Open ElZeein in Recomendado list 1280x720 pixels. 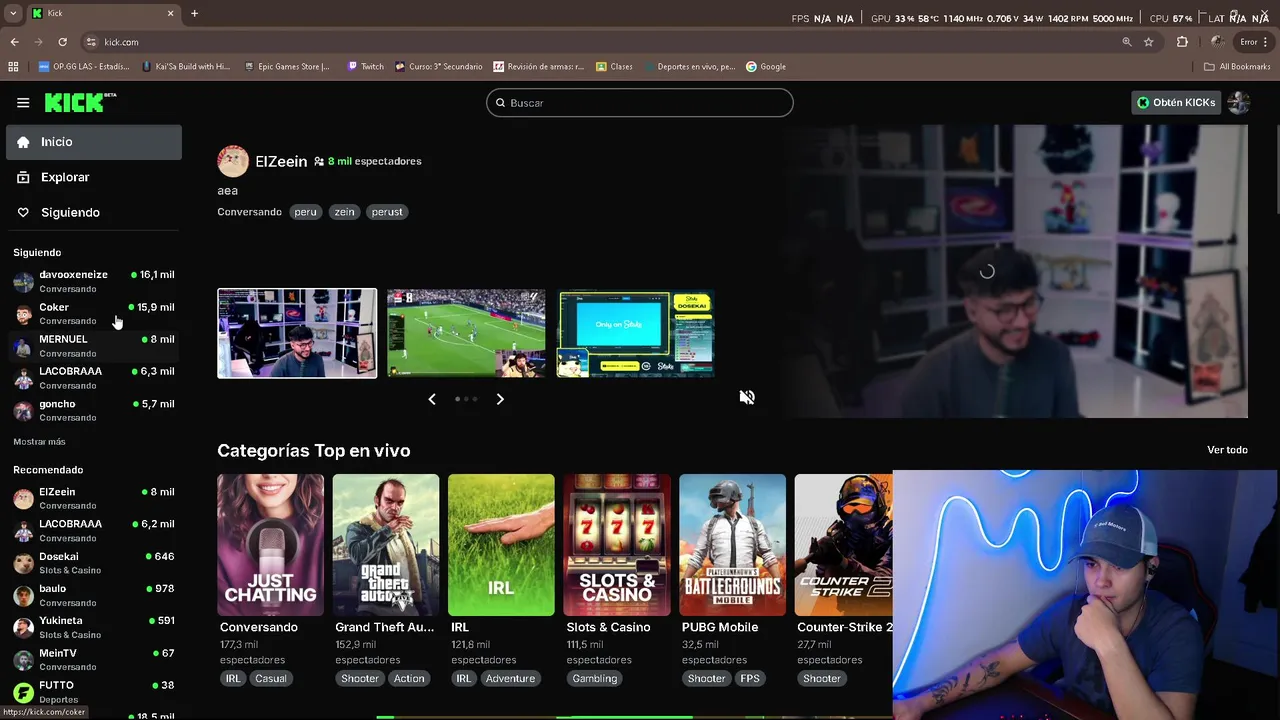tap(94, 498)
